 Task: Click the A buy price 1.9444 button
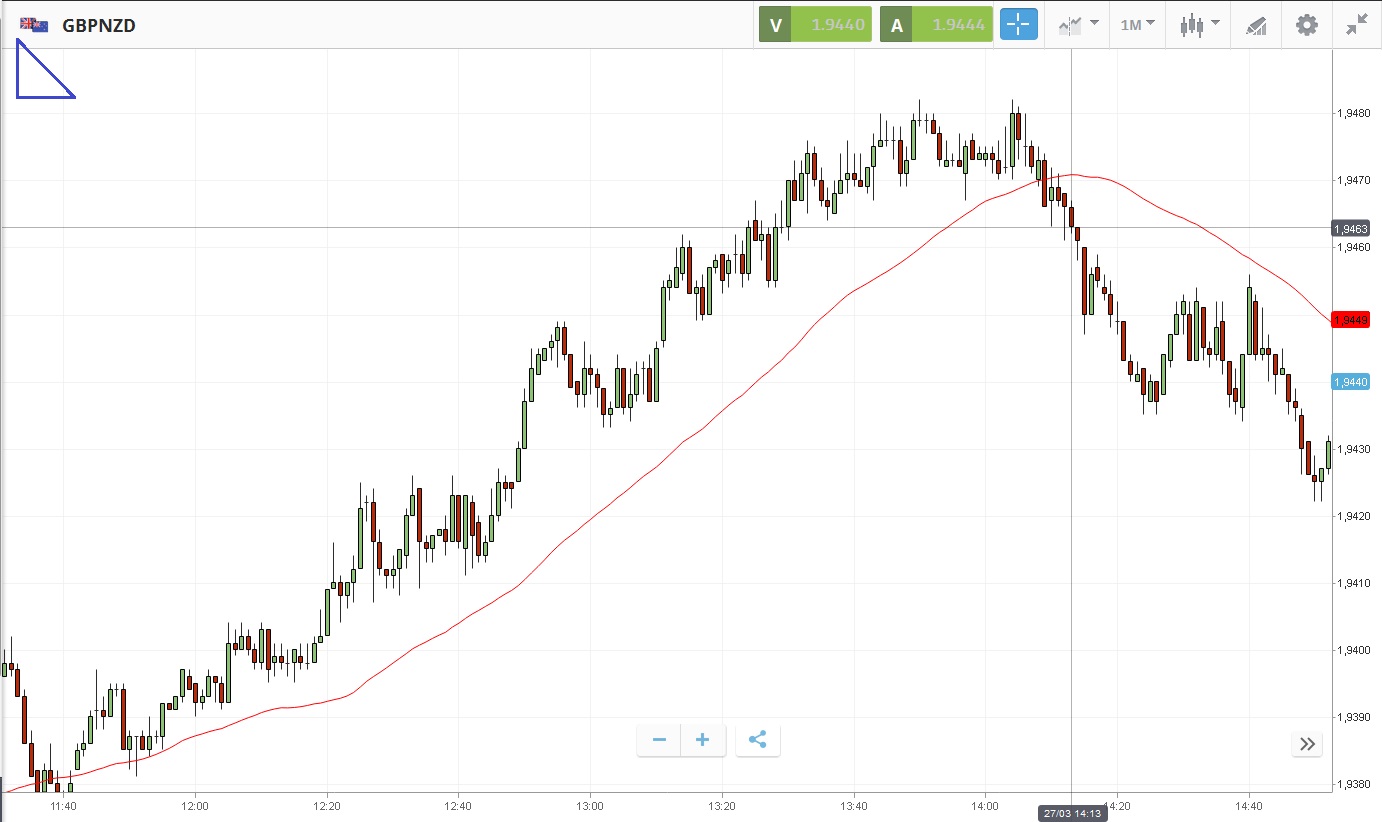(x=936, y=25)
